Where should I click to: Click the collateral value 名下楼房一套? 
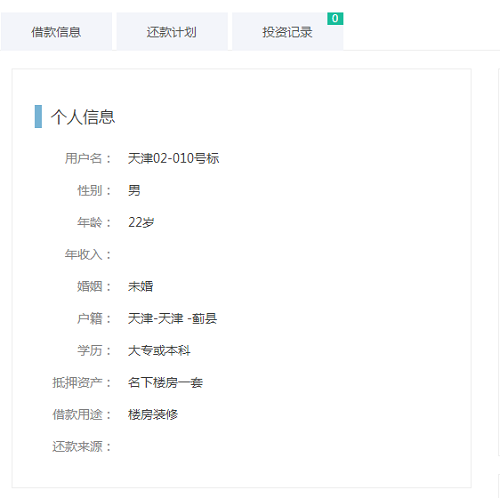pos(165,383)
